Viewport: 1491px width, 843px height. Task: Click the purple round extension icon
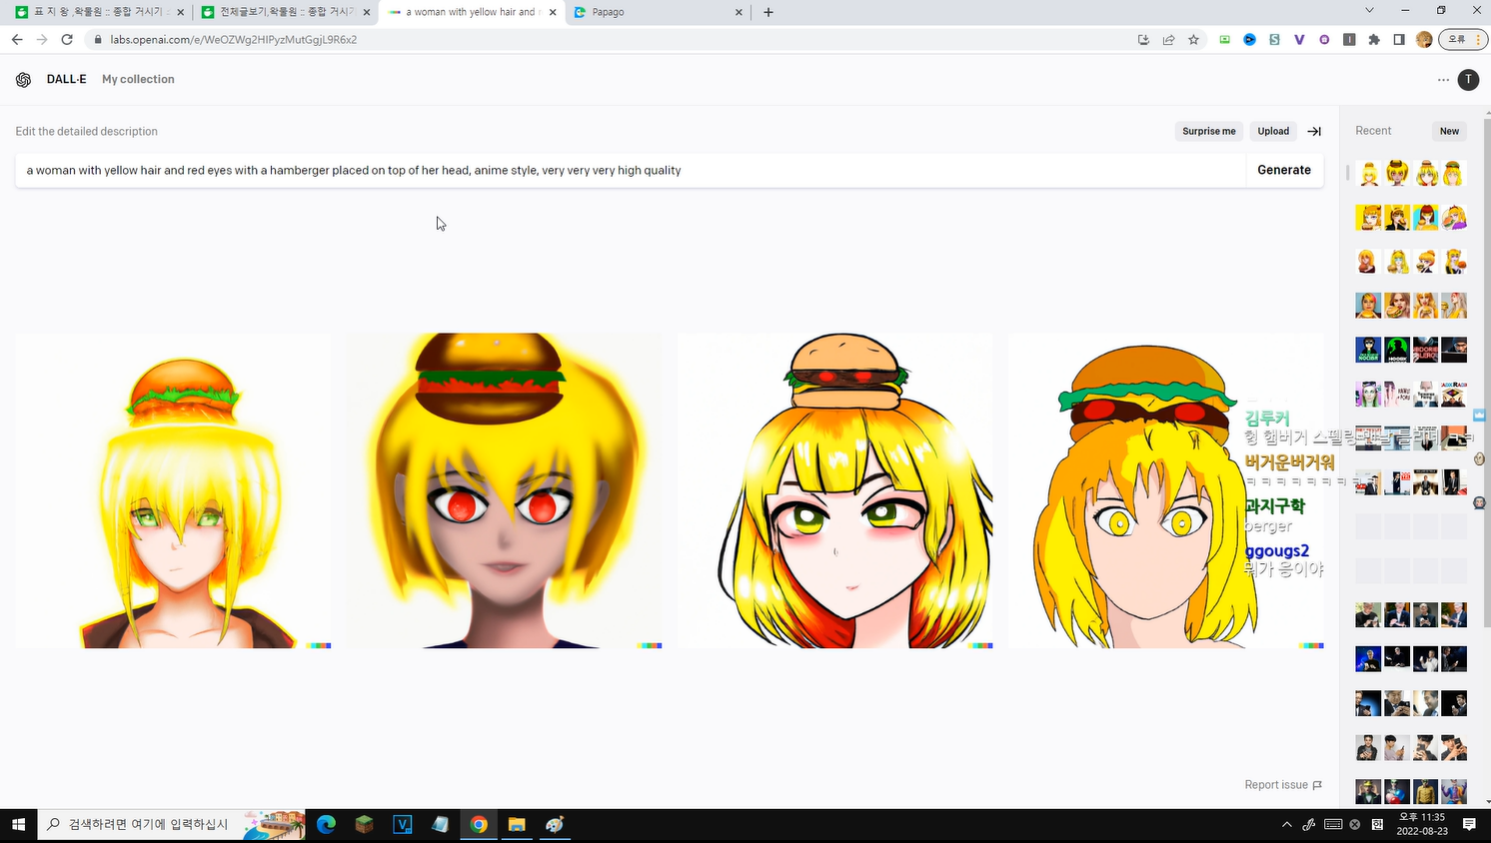coord(1324,40)
